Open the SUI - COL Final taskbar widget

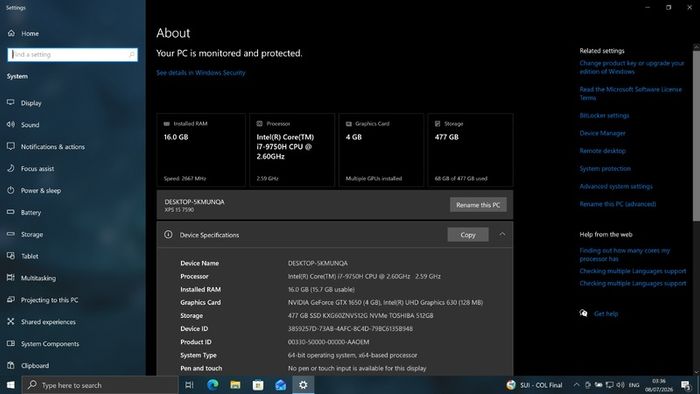(534, 385)
